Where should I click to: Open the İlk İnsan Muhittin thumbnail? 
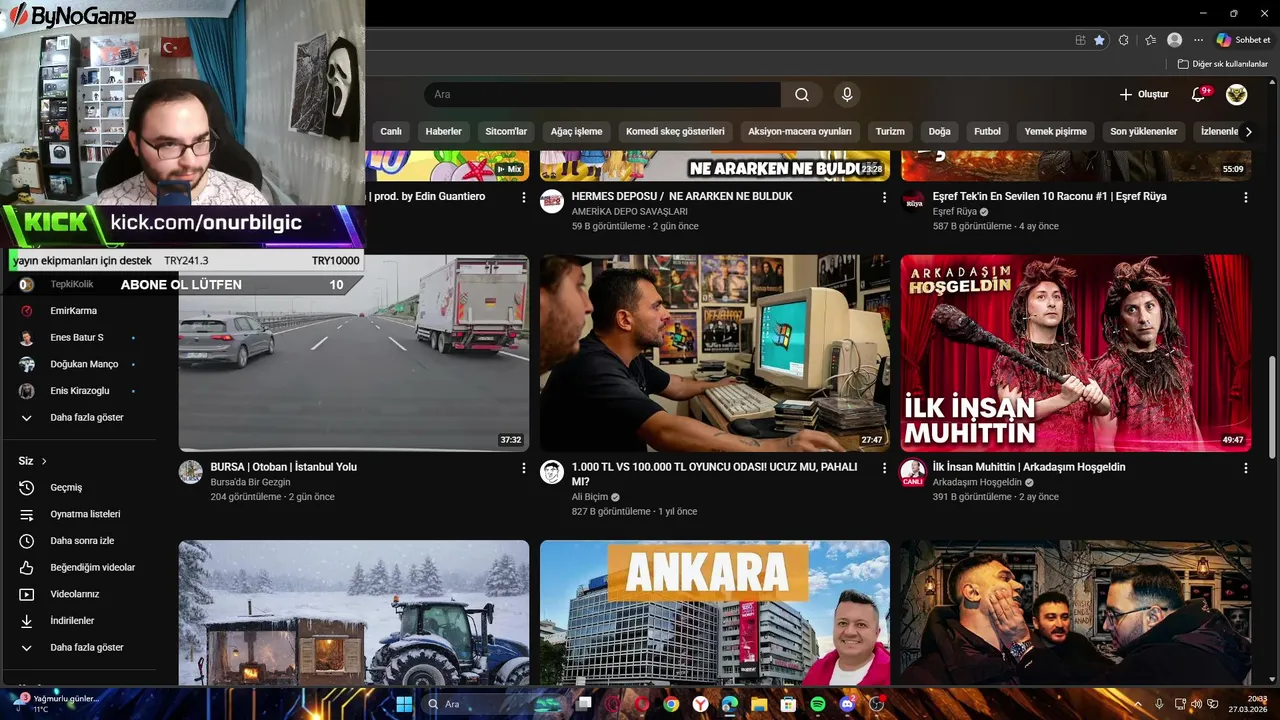(1076, 353)
